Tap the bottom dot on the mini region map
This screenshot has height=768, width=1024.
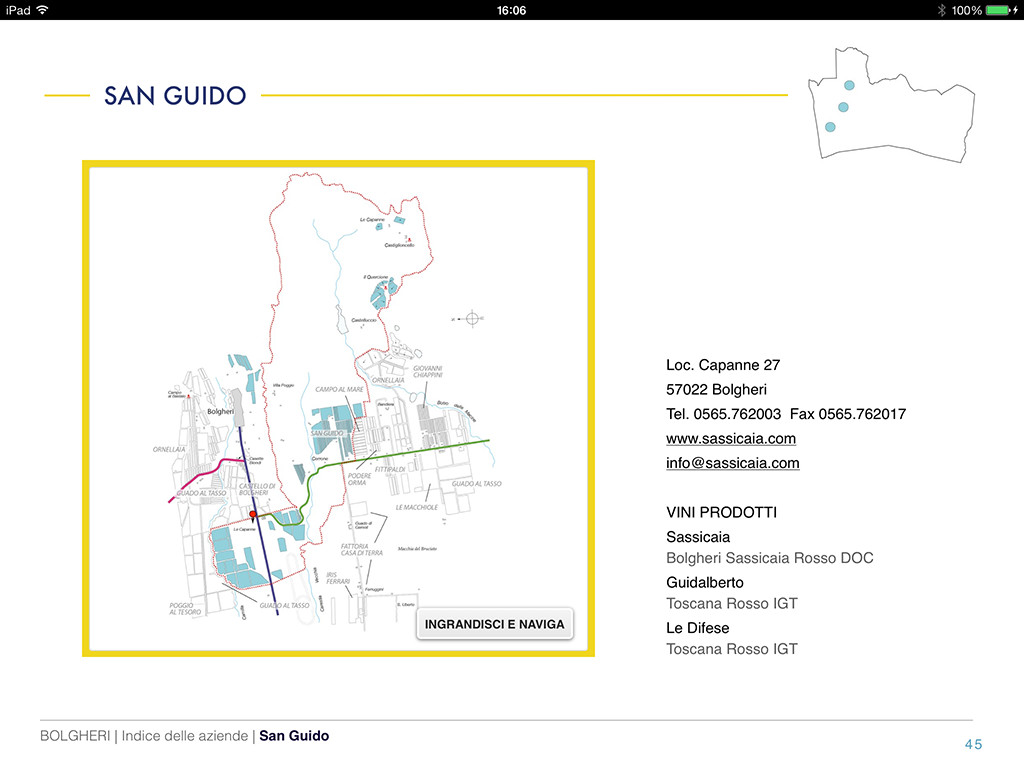point(830,127)
